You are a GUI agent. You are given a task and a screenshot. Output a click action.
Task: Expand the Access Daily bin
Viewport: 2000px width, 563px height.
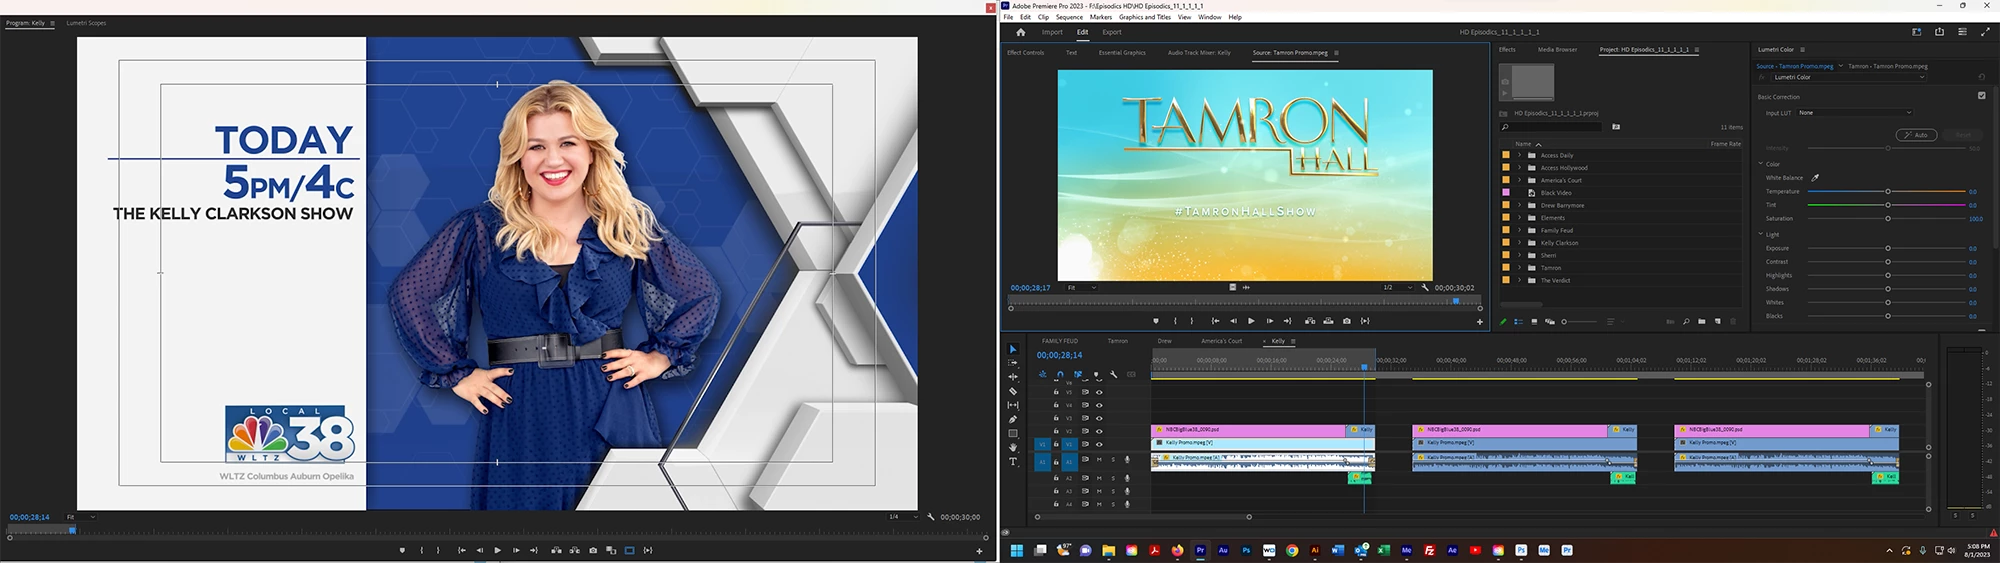point(1519,155)
